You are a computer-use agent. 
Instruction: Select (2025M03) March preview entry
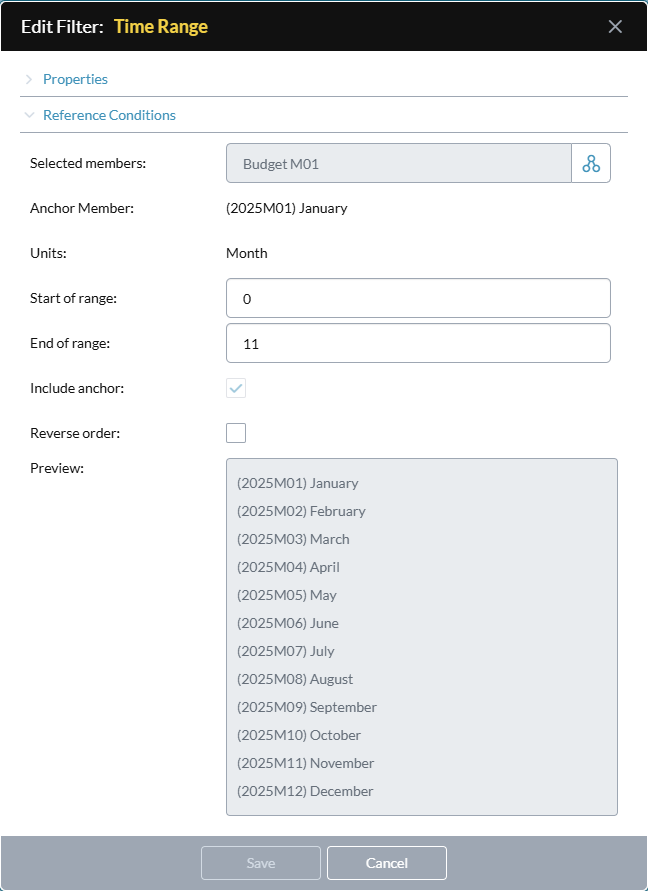(293, 539)
